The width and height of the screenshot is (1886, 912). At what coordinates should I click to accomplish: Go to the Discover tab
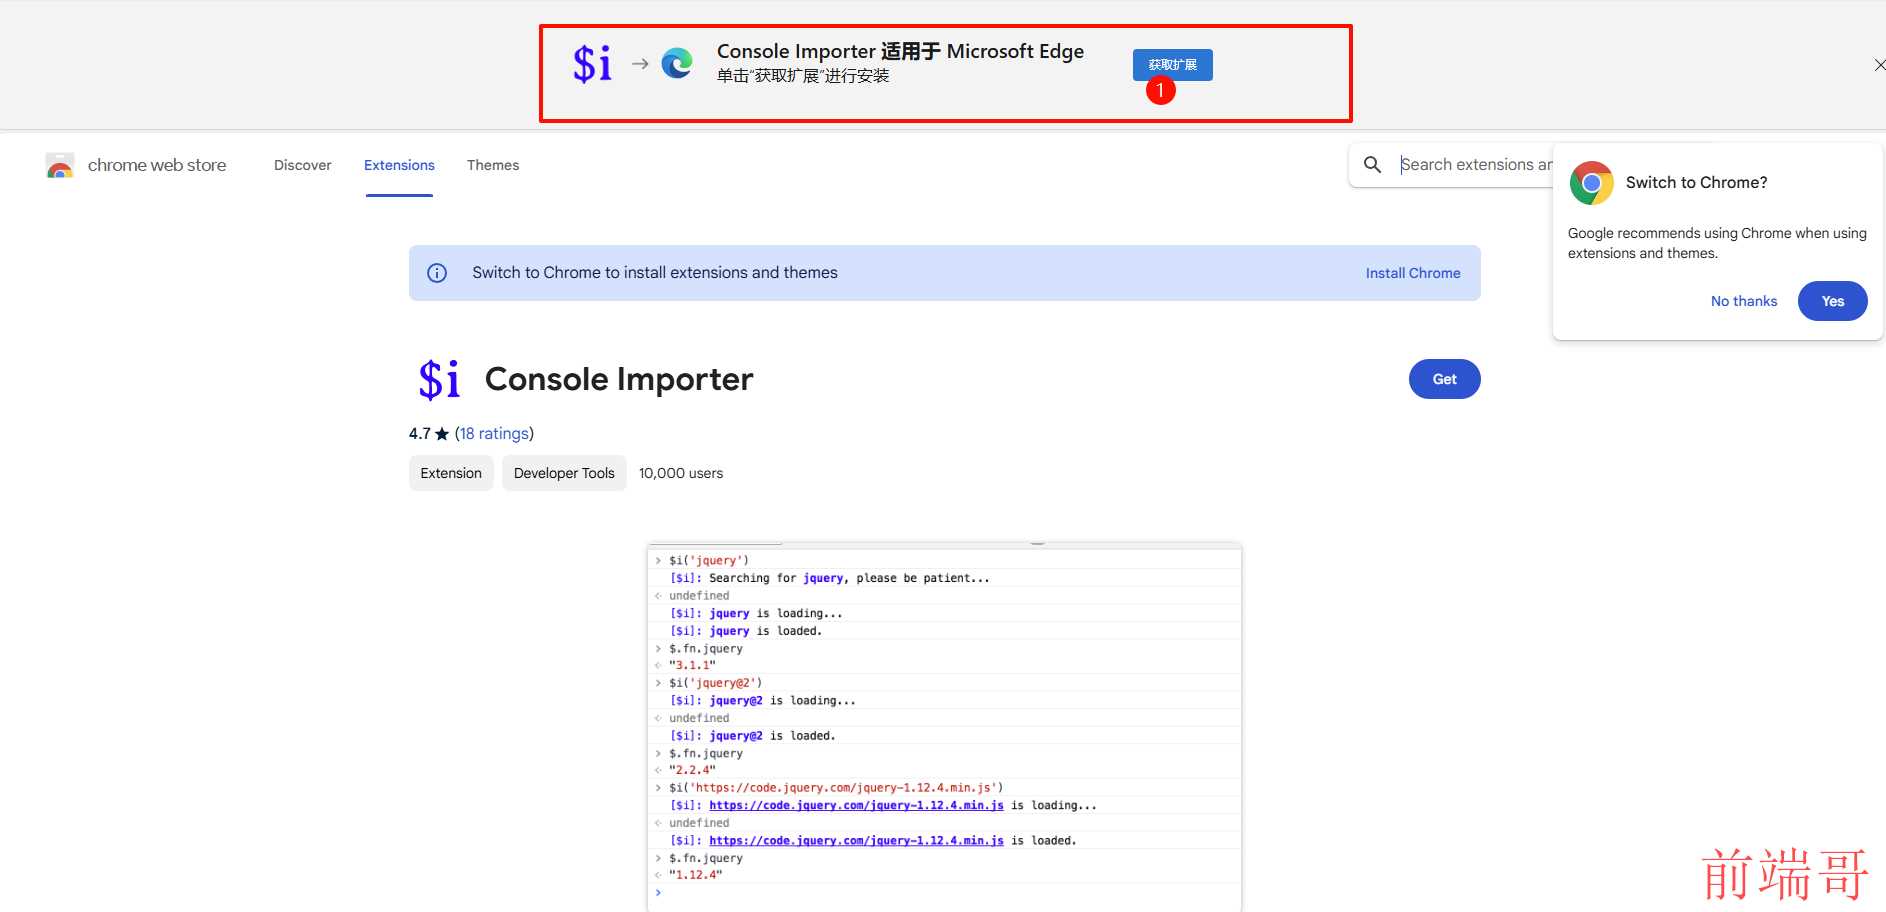(x=303, y=165)
